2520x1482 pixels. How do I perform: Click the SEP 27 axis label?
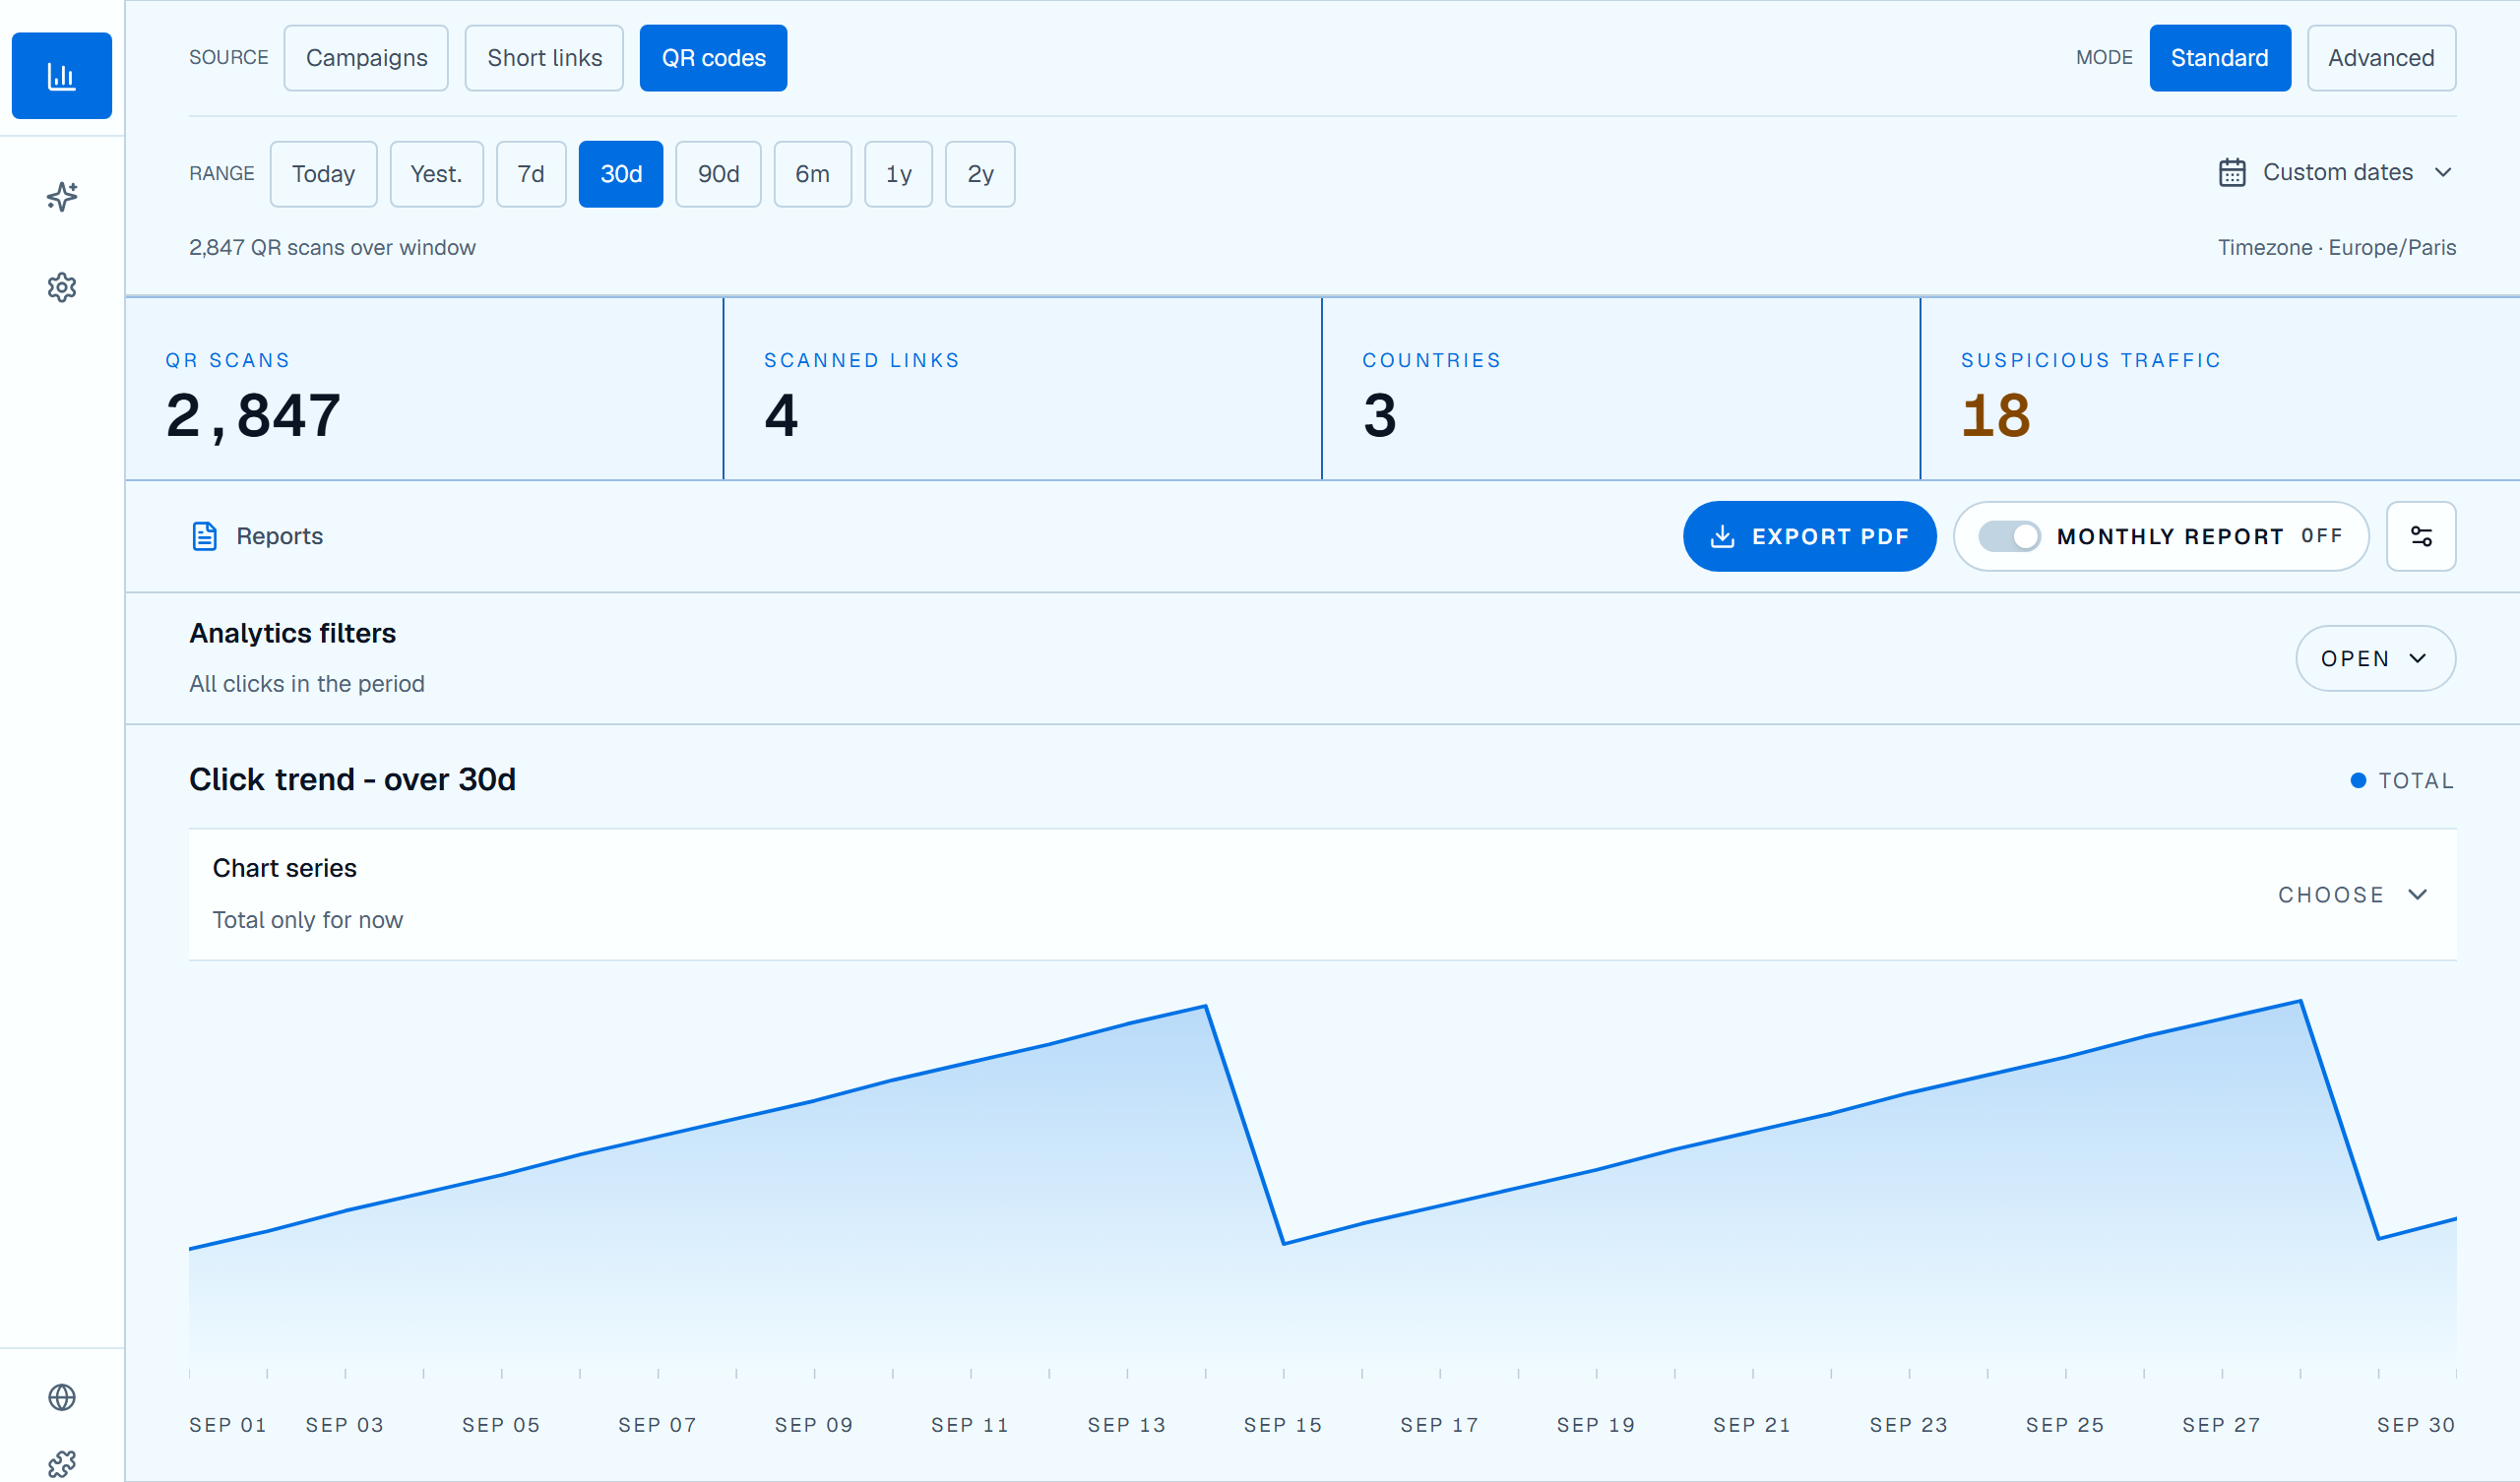pyautogui.click(x=2221, y=1425)
